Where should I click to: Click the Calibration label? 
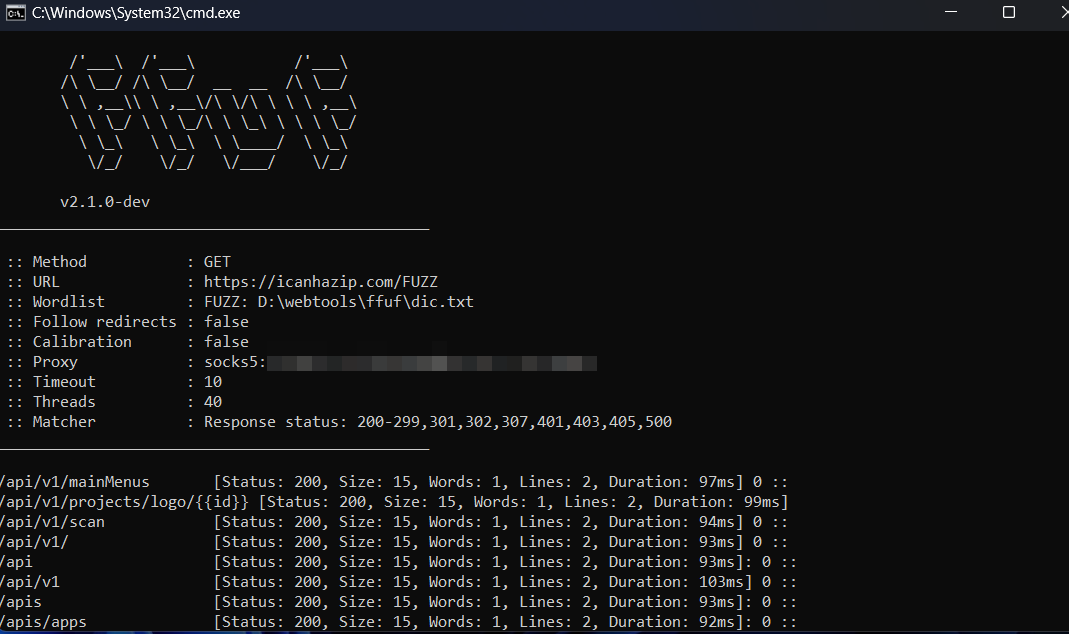point(82,342)
